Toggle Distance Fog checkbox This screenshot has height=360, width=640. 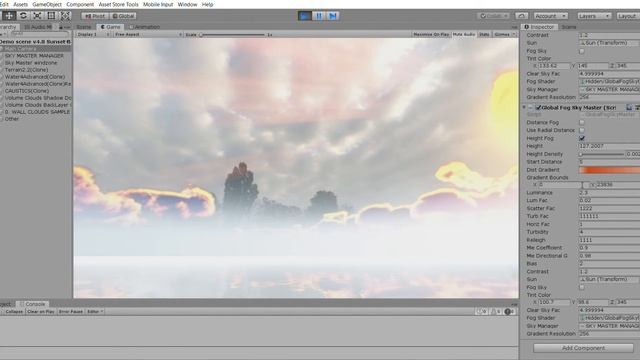click(582, 122)
